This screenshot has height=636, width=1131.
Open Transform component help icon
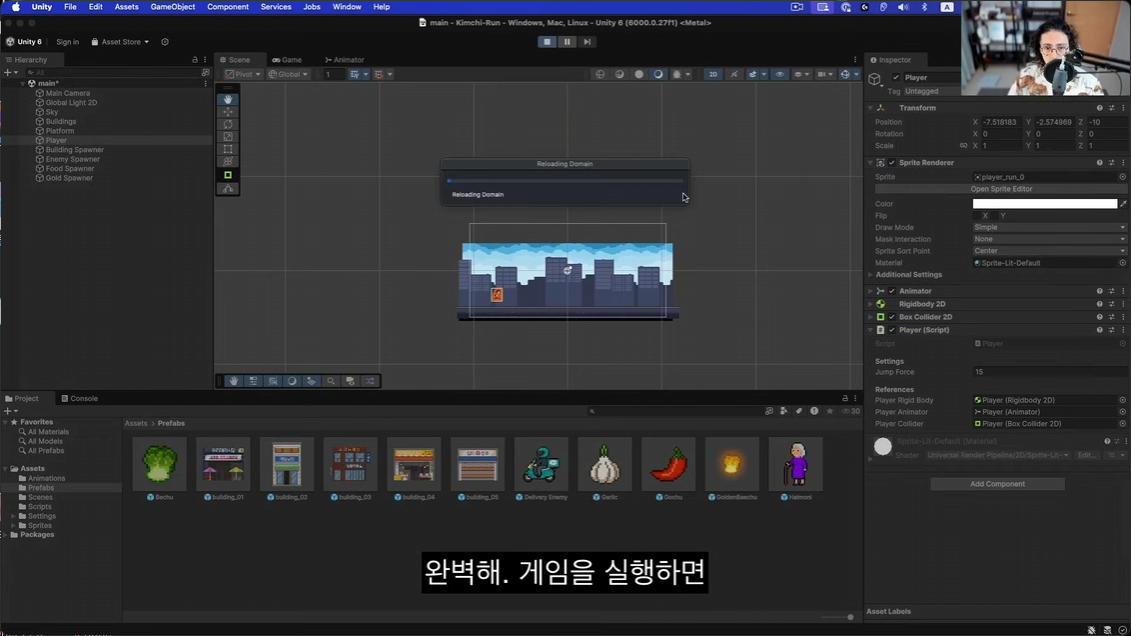[x=1099, y=108]
